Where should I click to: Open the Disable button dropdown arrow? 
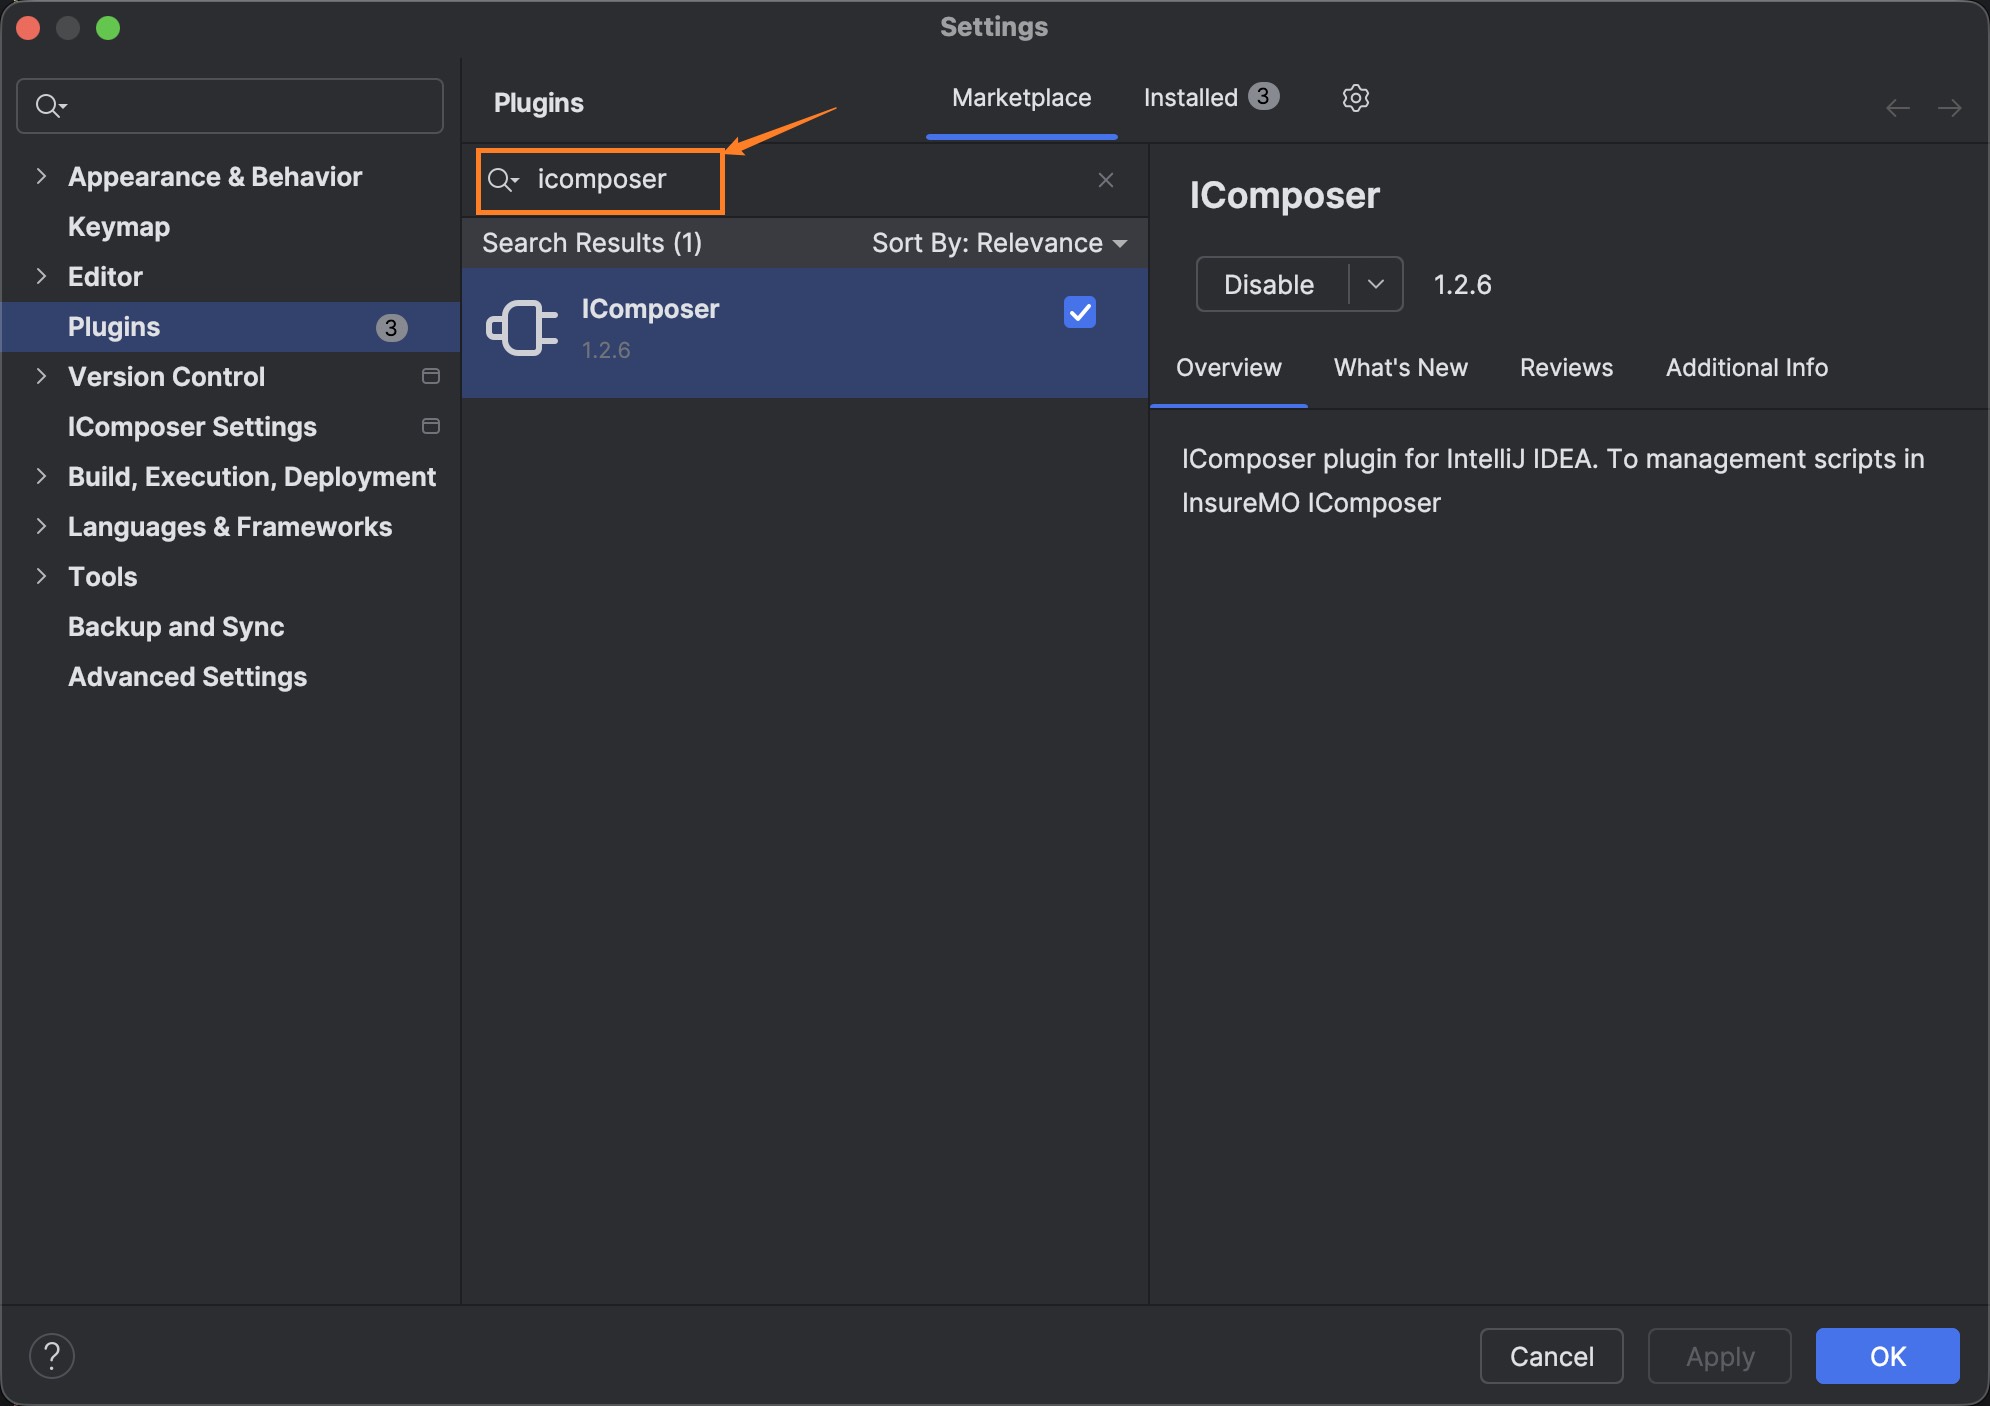(x=1376, y=284)
